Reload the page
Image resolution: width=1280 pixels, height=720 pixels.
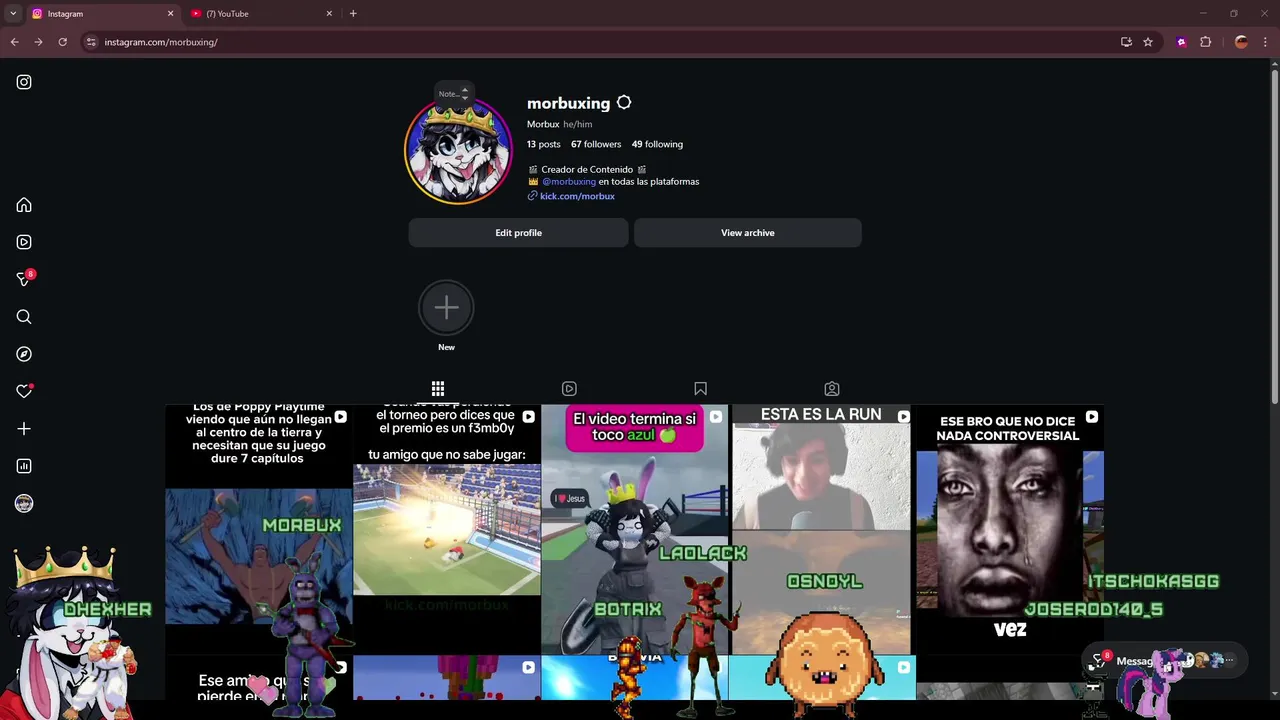coord(62,42)
